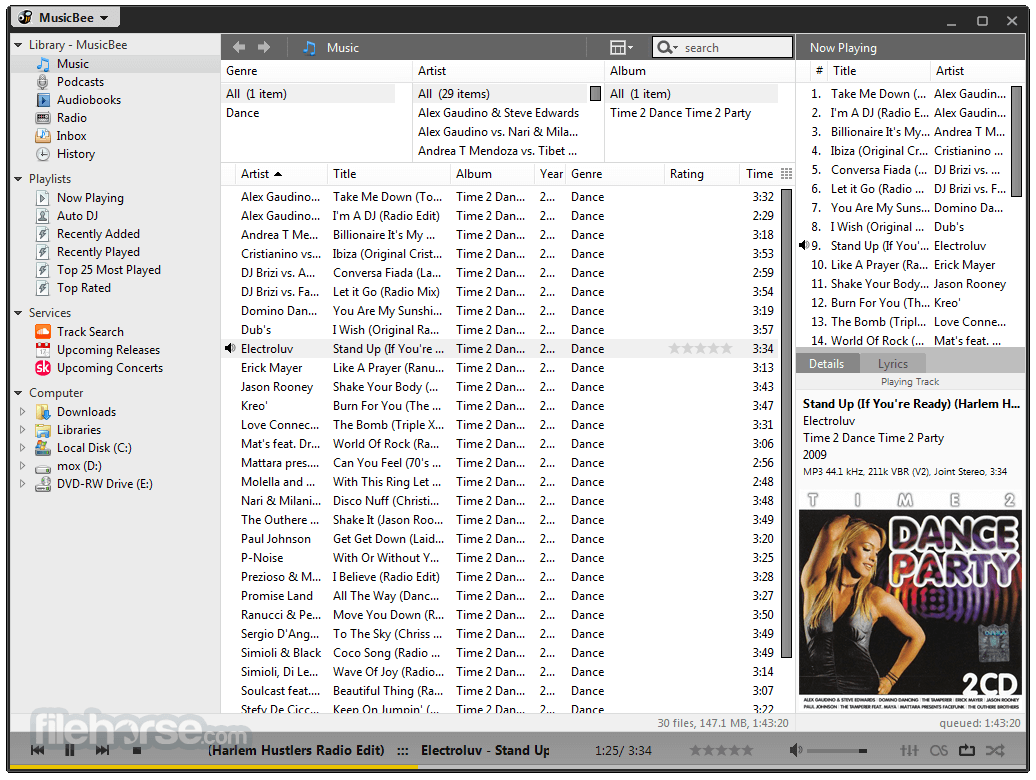
Task: Adjust the volume slider
Action: pyautogui.click(x=838, y=750)
